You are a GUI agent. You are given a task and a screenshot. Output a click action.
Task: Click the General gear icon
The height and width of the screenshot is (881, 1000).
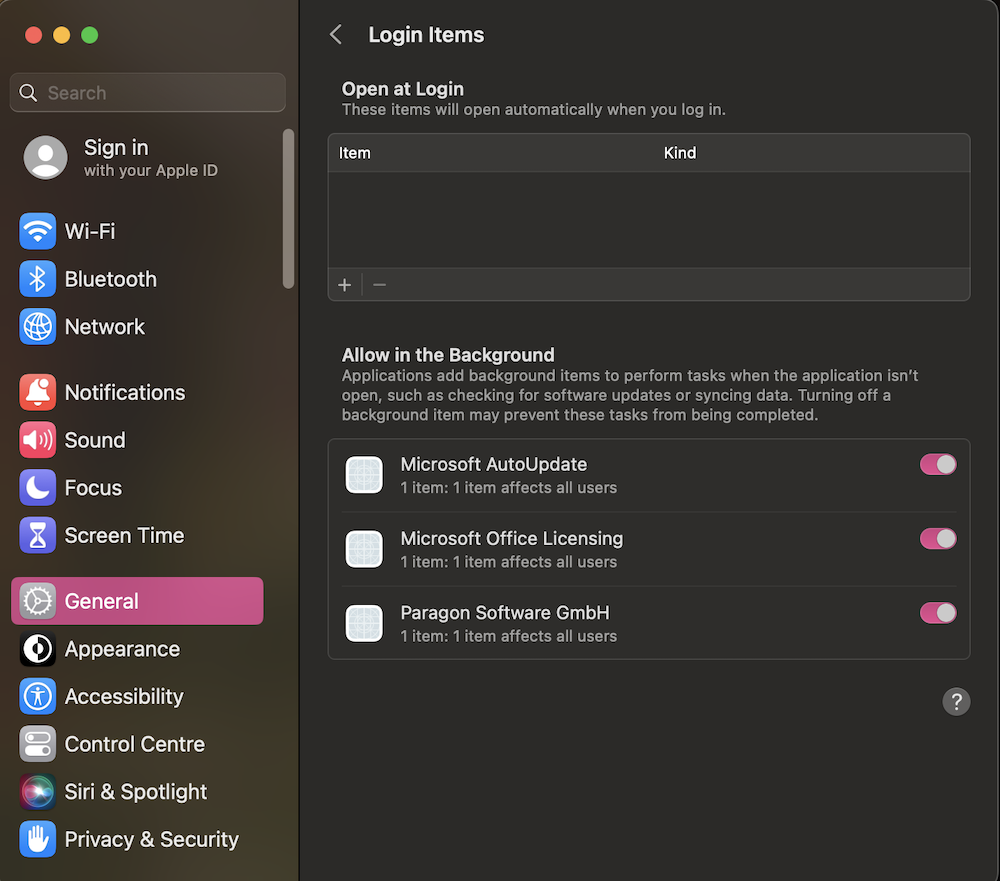38,601
